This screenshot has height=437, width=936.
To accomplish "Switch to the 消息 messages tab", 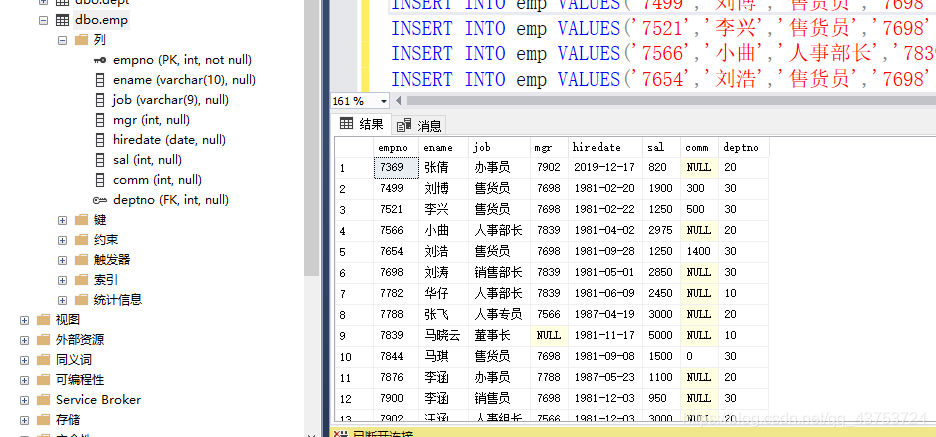I will point(420,125).
